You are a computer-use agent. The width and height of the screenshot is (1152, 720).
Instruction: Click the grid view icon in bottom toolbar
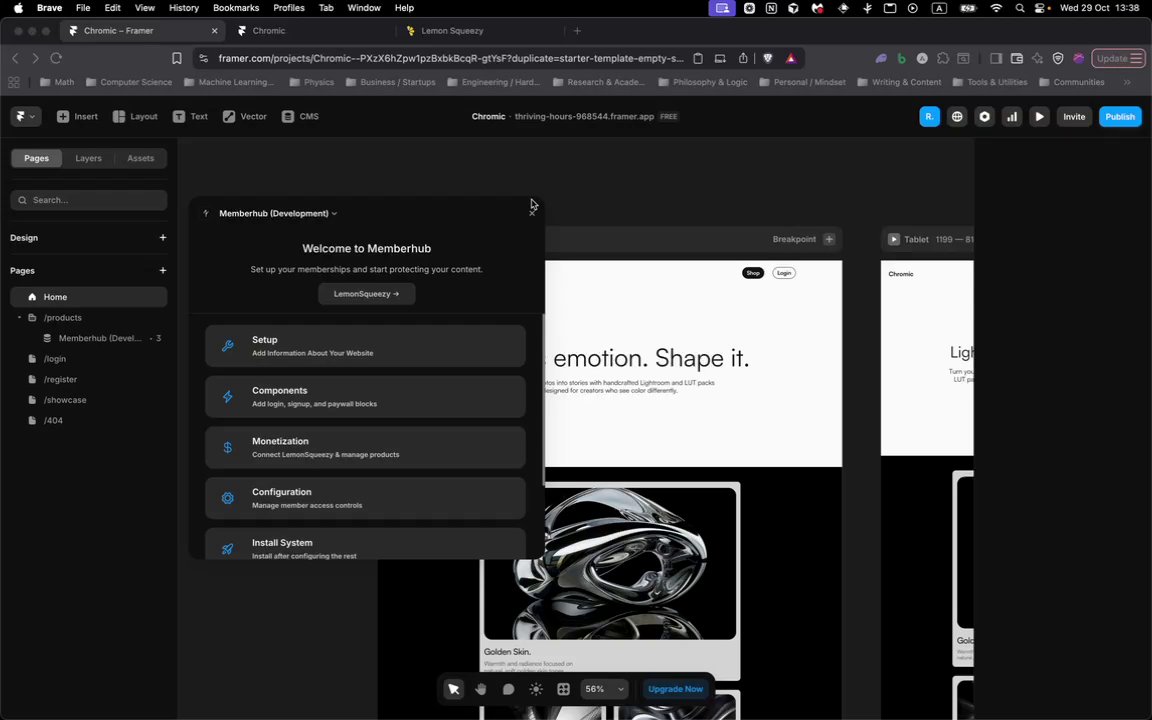(564, 689)
